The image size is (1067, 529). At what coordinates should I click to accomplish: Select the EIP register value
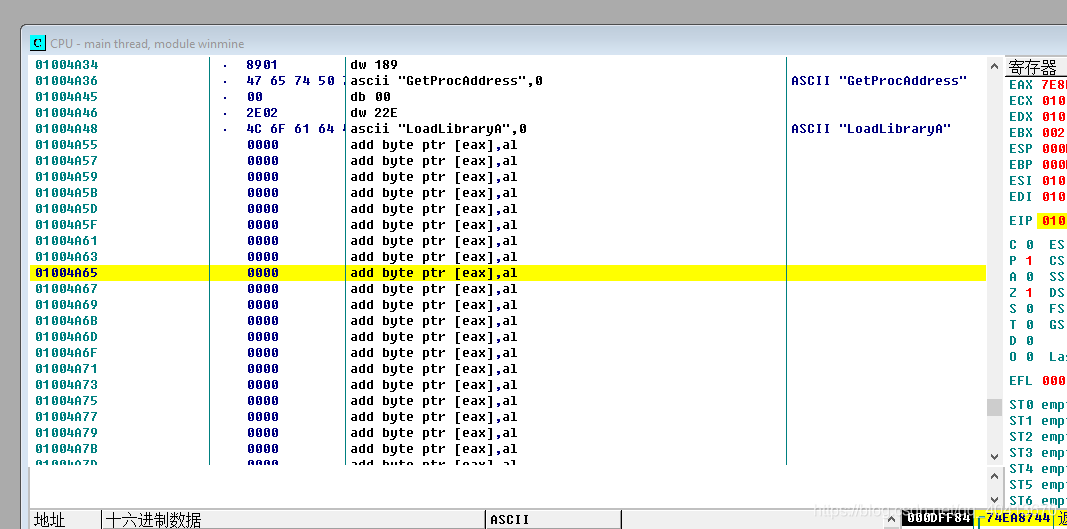point(1053,221)
